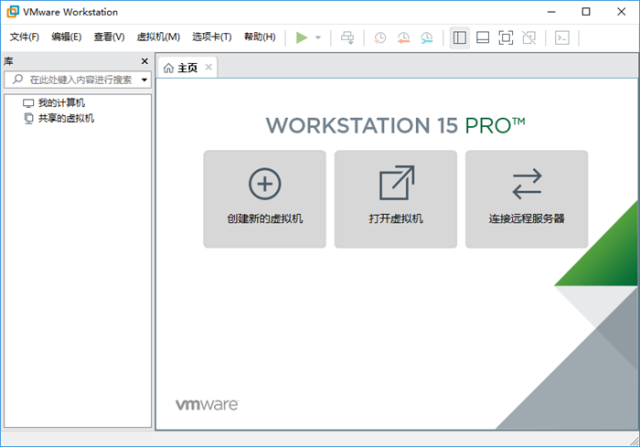Click the library search input field

(x=78, y=80)
